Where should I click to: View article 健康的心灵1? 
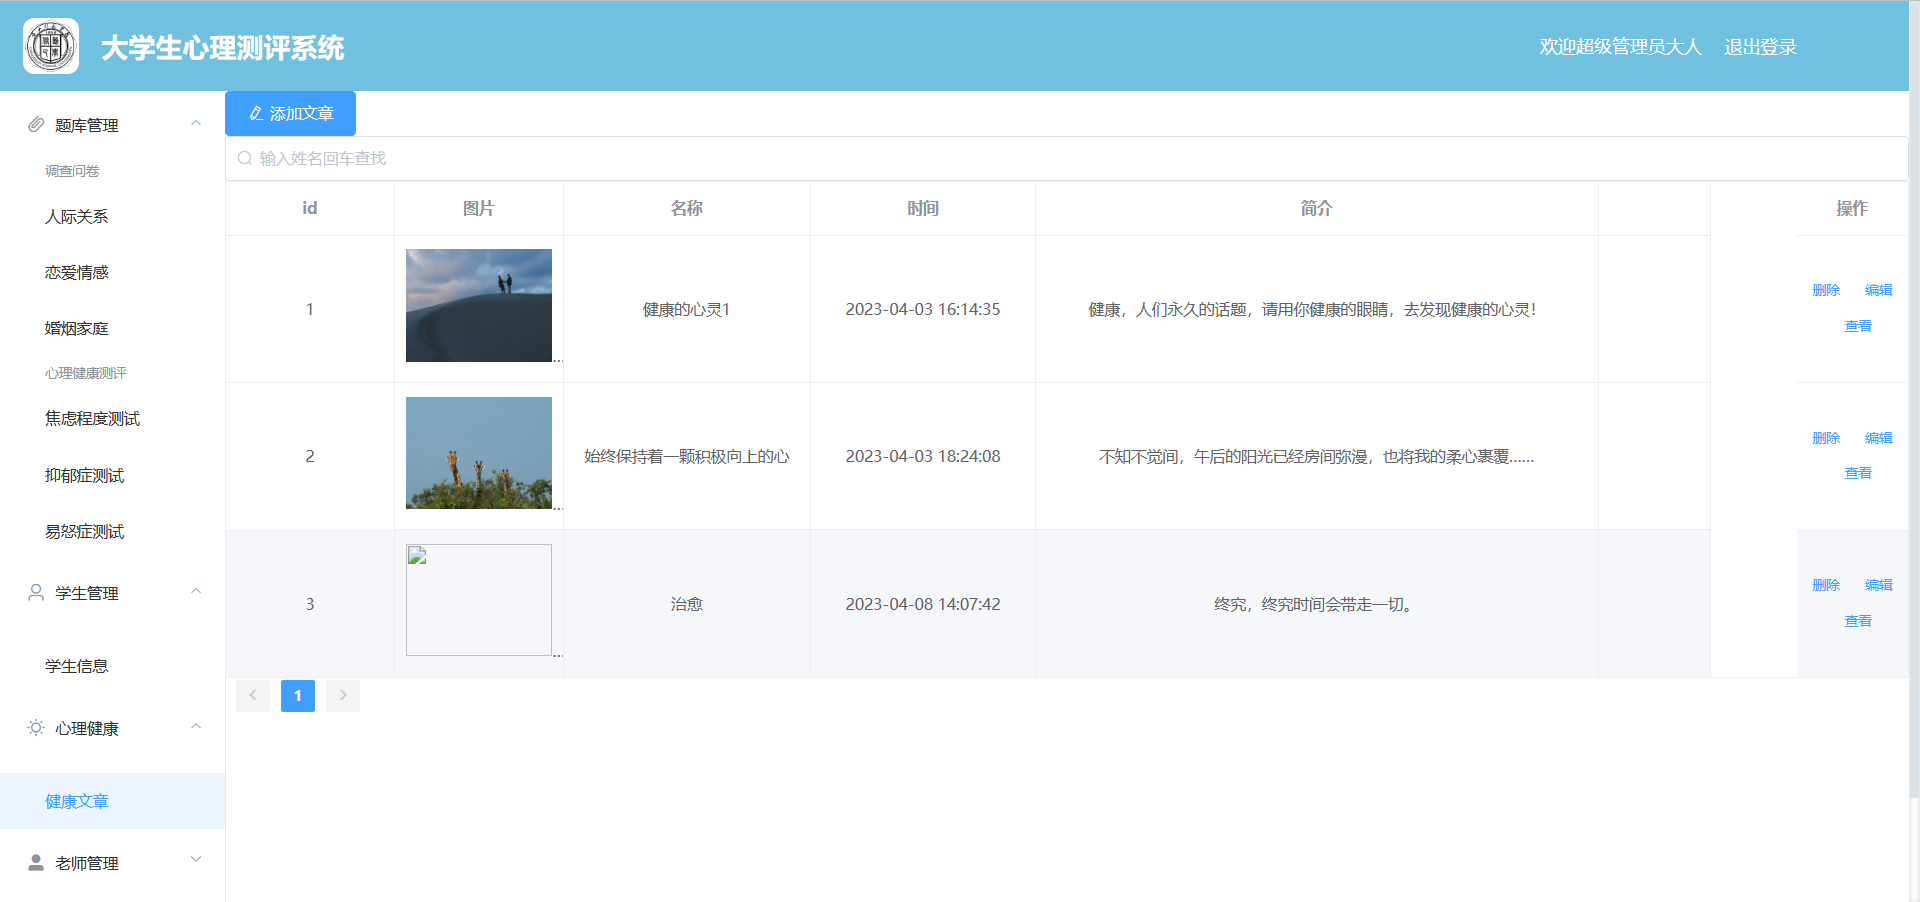click(x=1858, y=326)
